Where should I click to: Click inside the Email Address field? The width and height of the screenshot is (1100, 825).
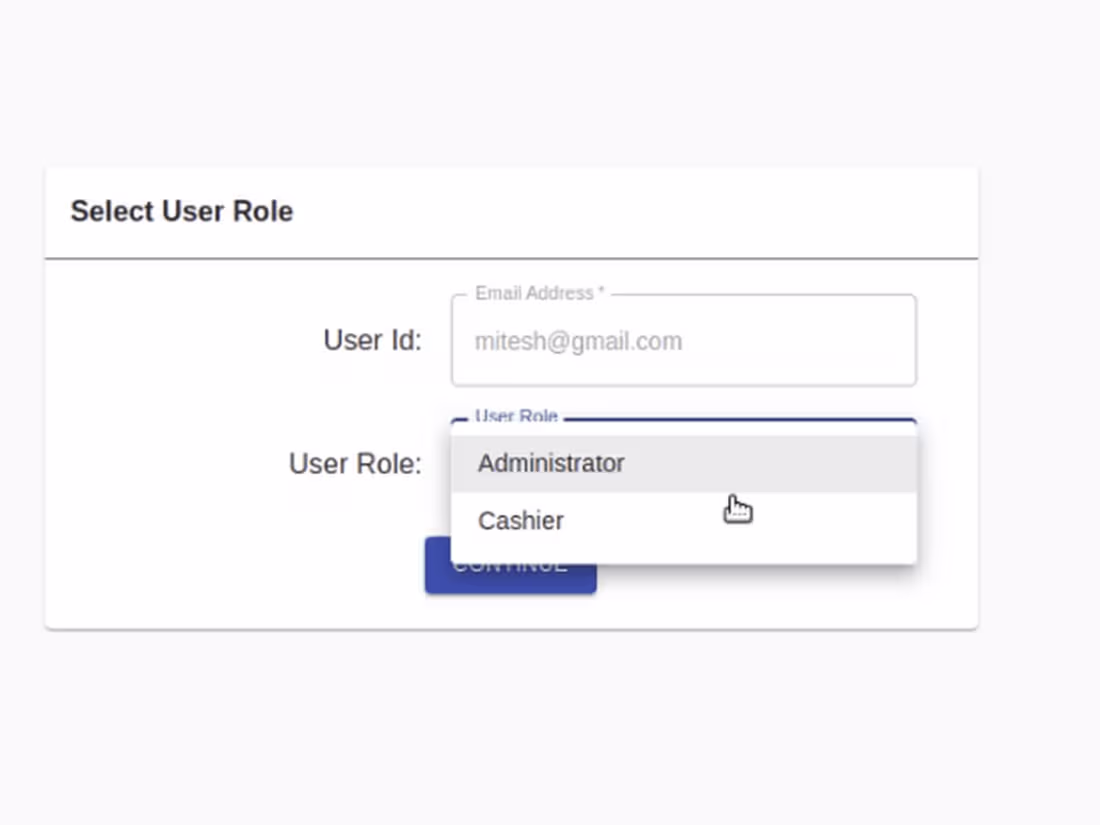[x=684, y=340]
